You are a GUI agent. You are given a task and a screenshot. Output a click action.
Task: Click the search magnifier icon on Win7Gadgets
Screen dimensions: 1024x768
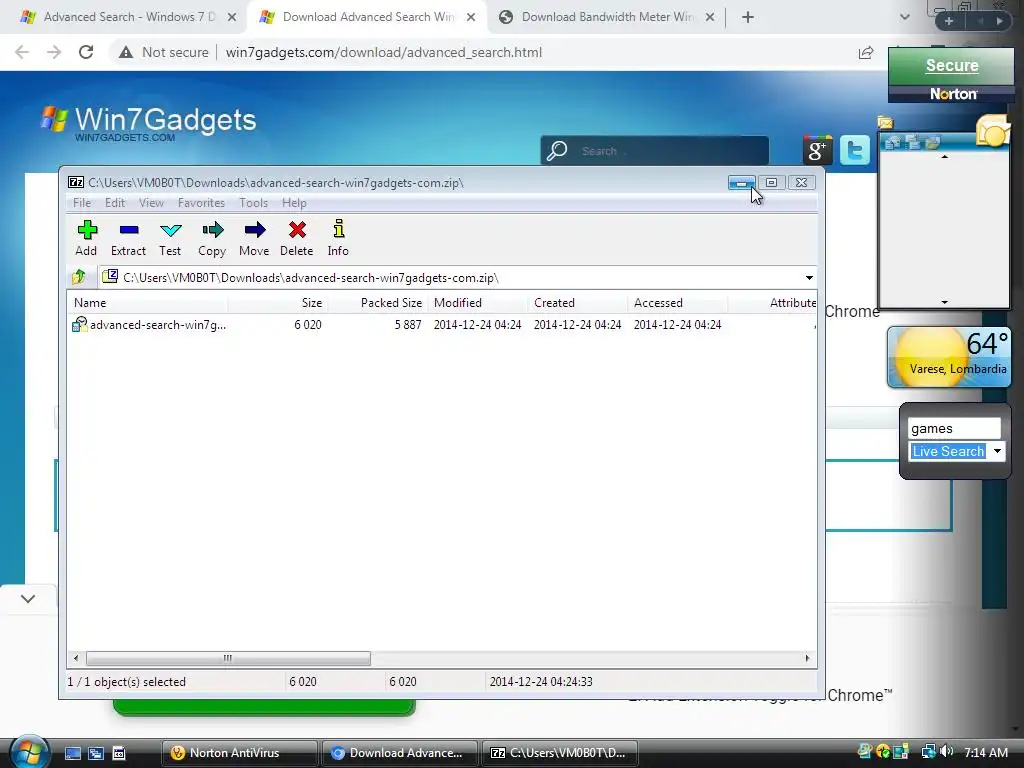[x=557, y=150]
